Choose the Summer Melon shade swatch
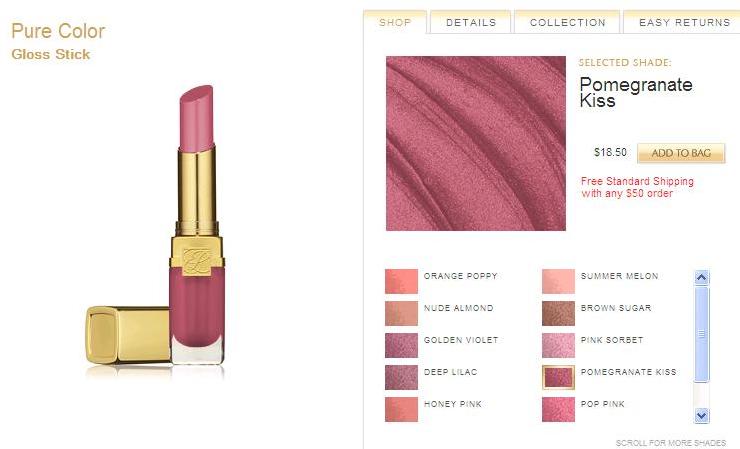Screen dimensions: 740x449 [x=558, y=281]
